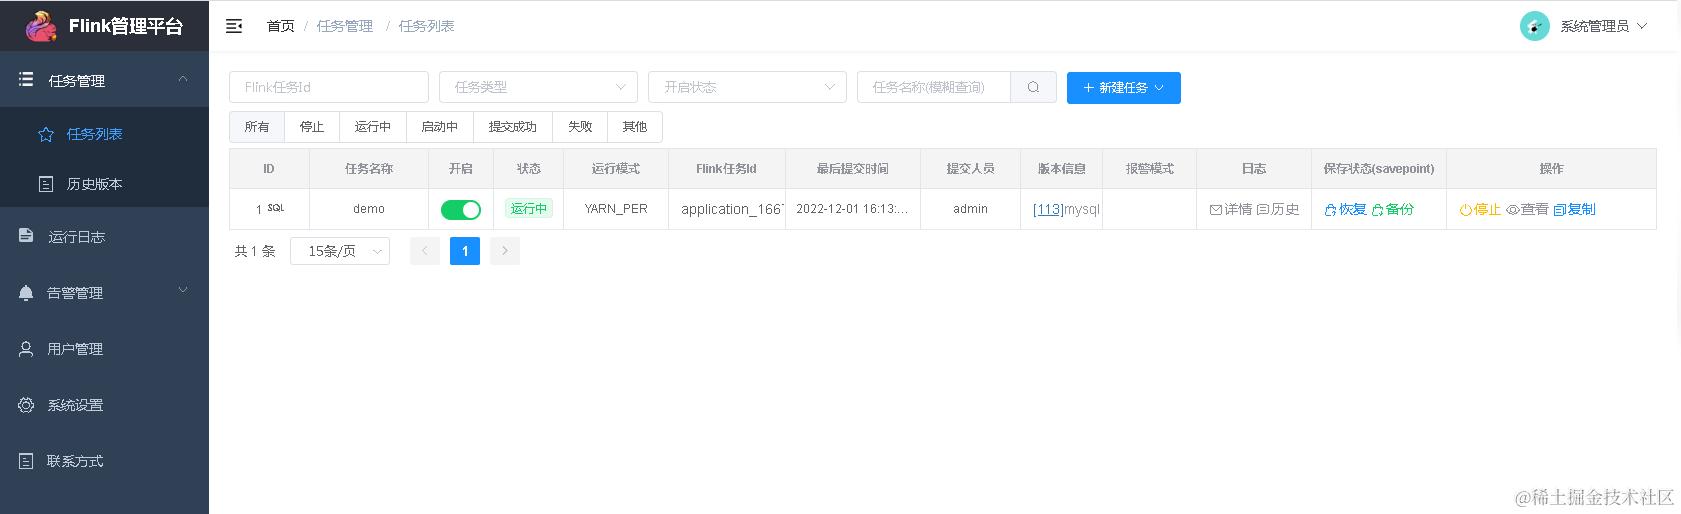Collapse the 任务管理 menu chevron
The height and width of the screenshot is (514, 1681).
[x=183, y=79]
